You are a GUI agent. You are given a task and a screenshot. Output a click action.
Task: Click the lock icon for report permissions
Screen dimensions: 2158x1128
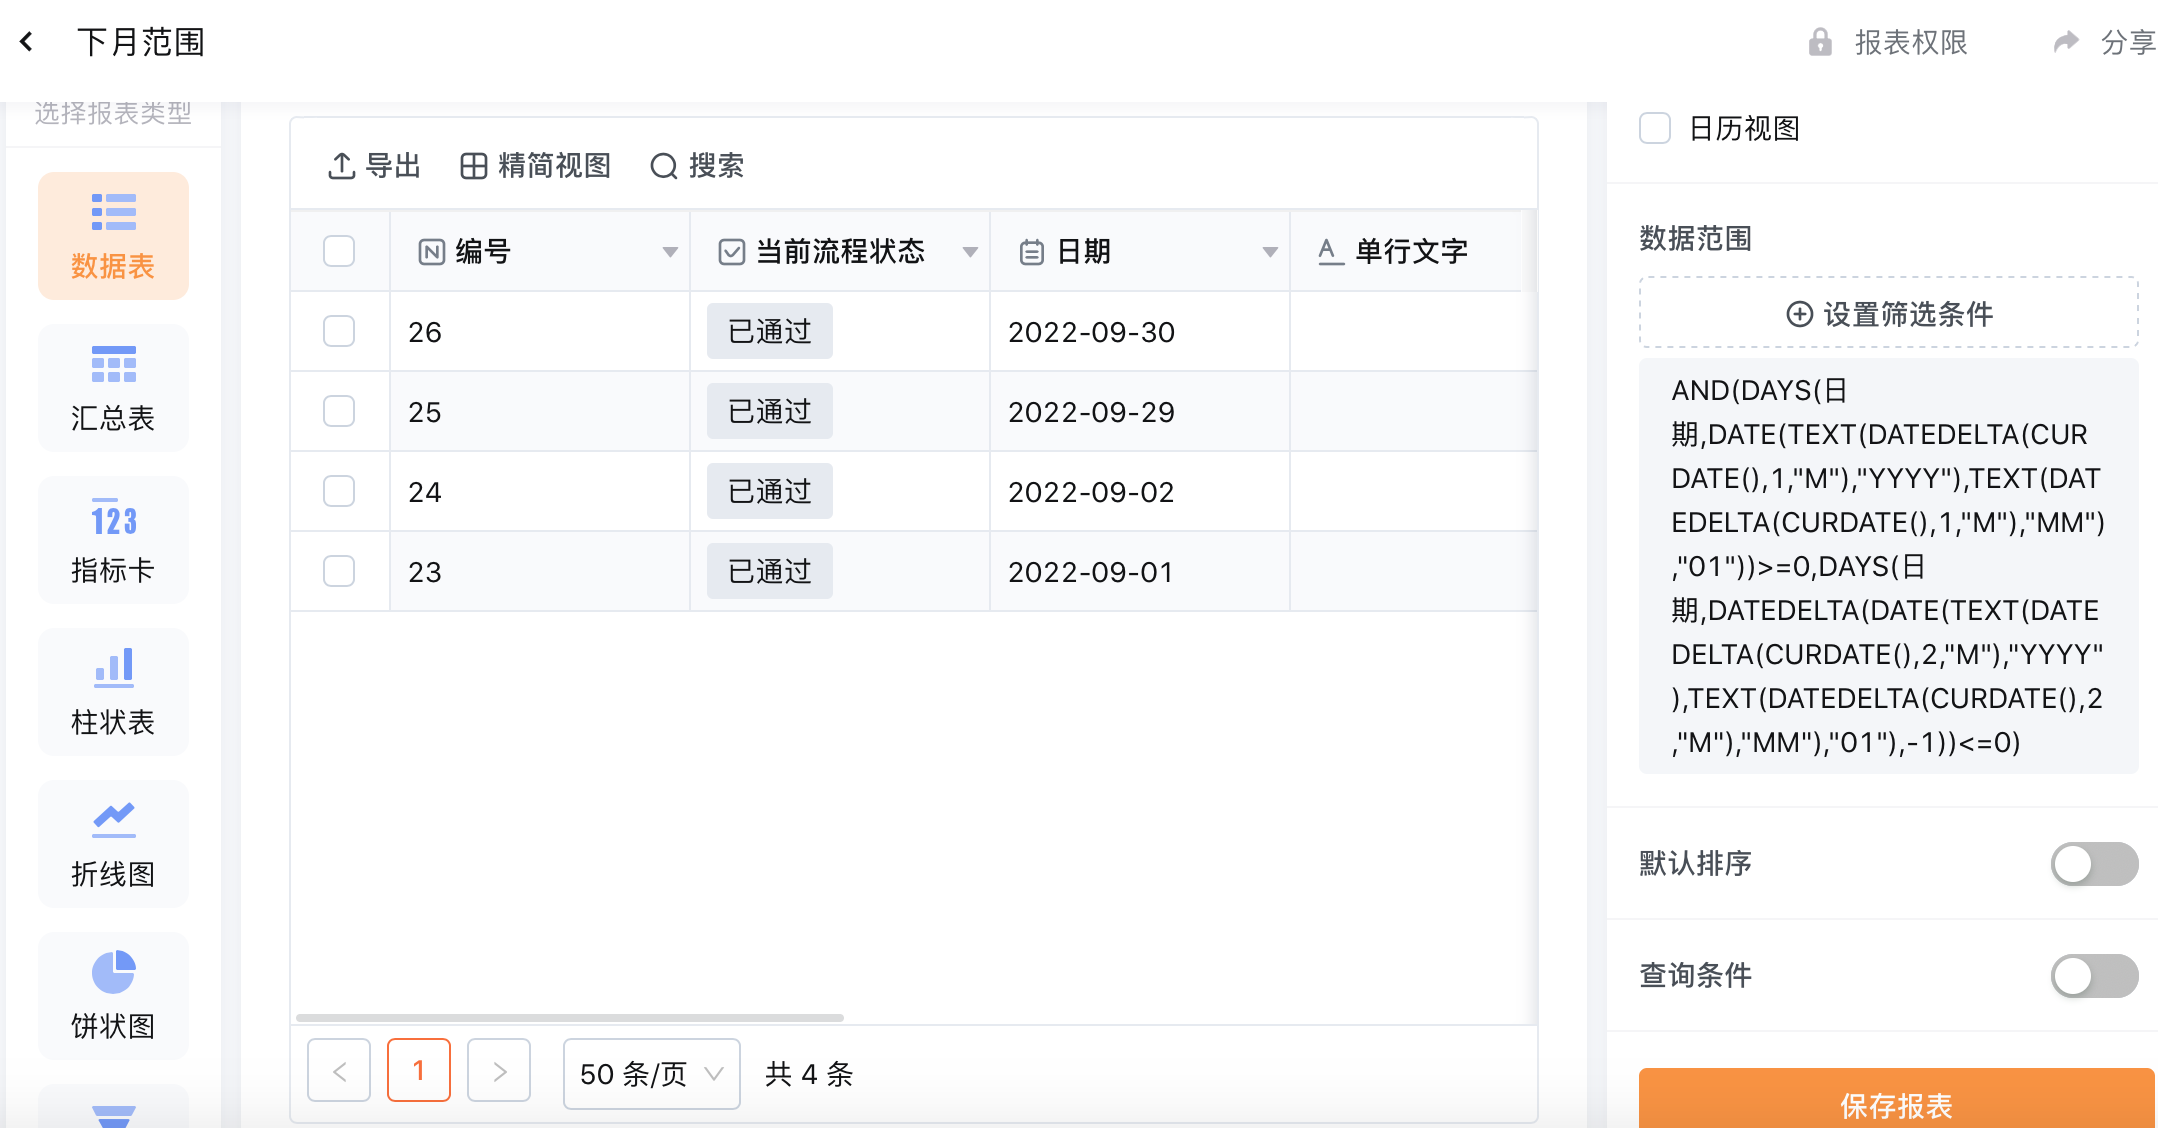pos(1820,42)
